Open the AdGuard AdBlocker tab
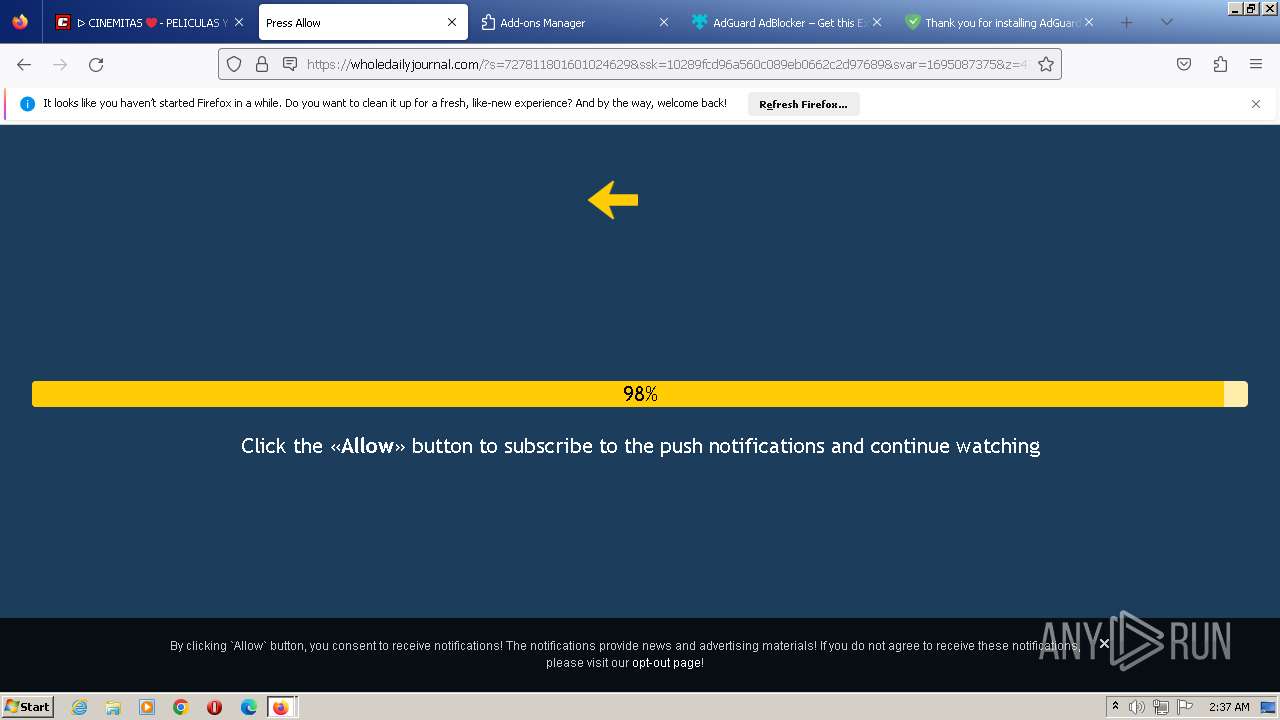 click(786, 22)
